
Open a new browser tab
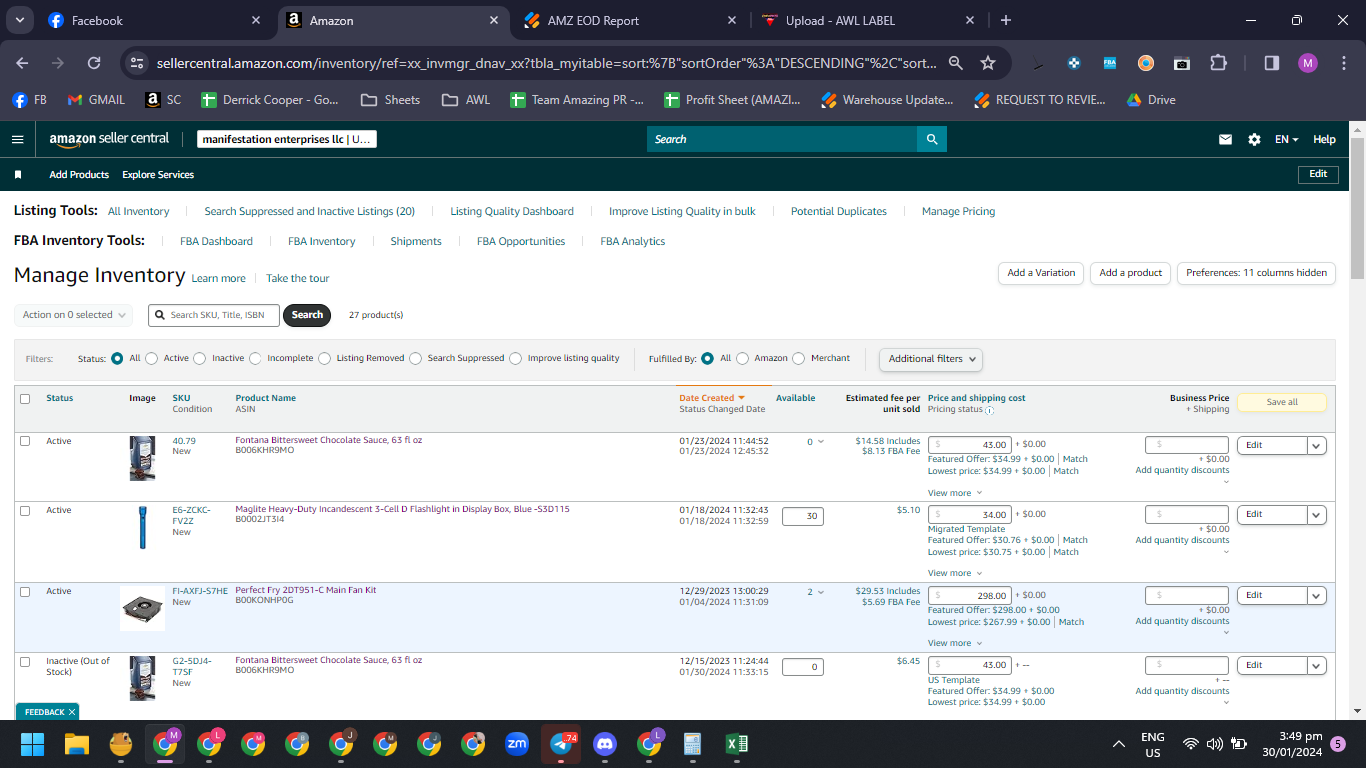[x=1006, y=20]
